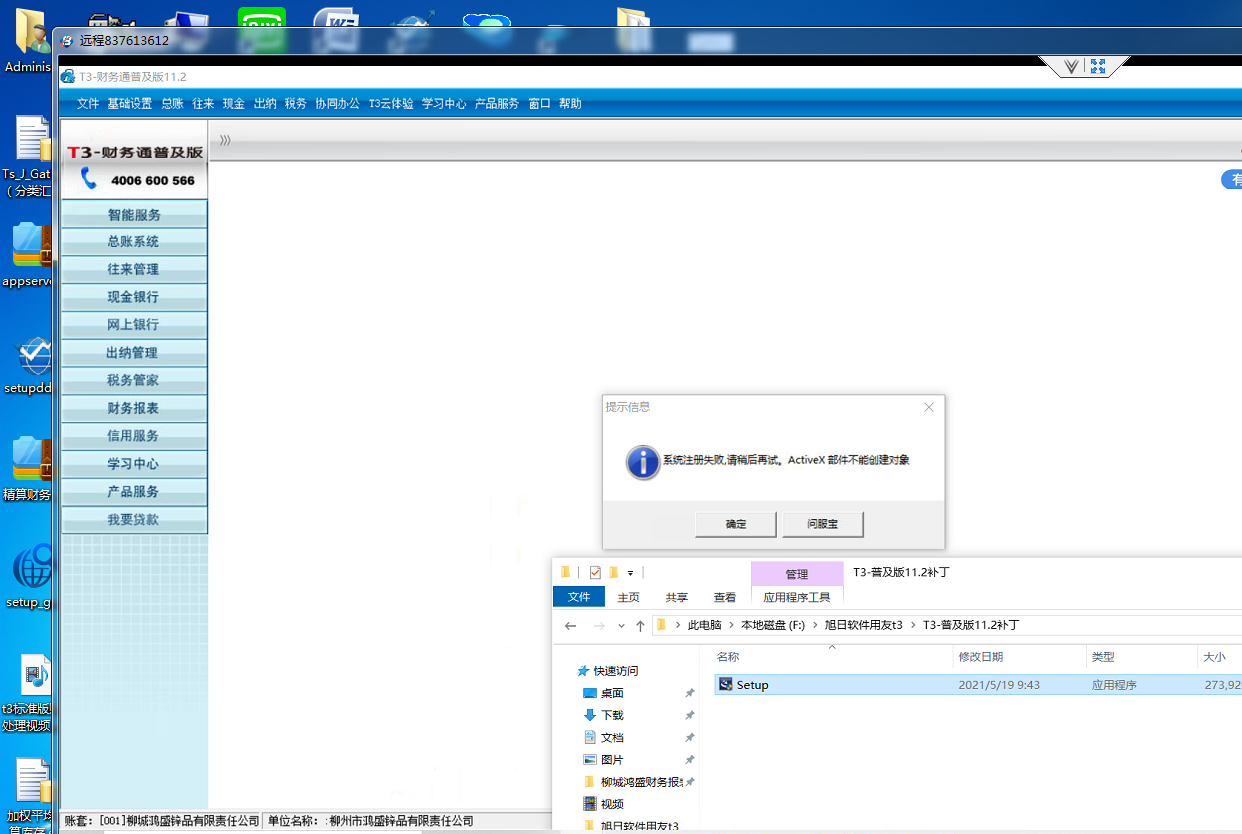Click the Explorer up-one-level arrow
The width and height of the screenshot is (1242, 834).
[x=640, y=625]
